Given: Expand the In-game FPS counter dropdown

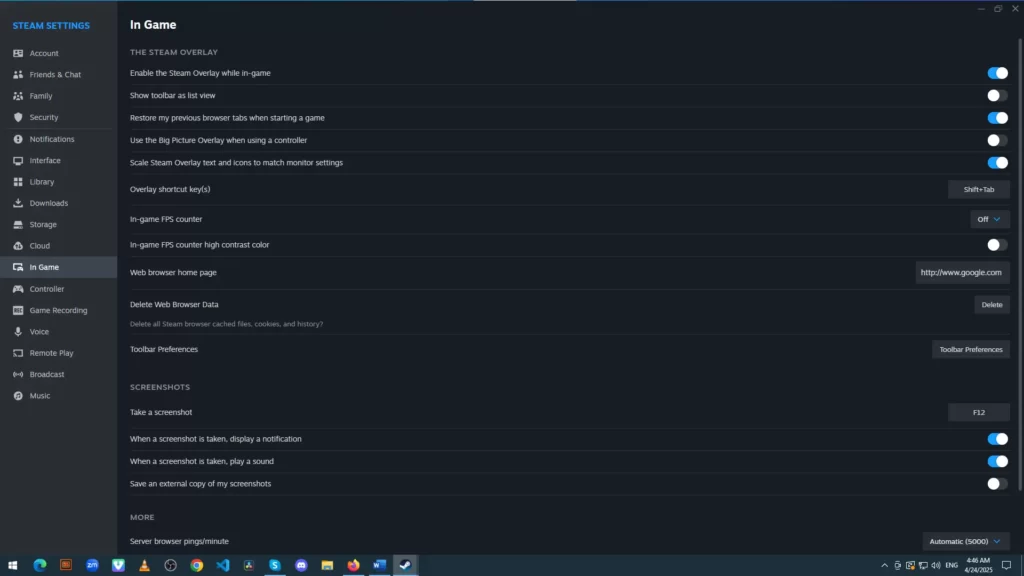Looking at the screenshot, I should coord(989,219).
